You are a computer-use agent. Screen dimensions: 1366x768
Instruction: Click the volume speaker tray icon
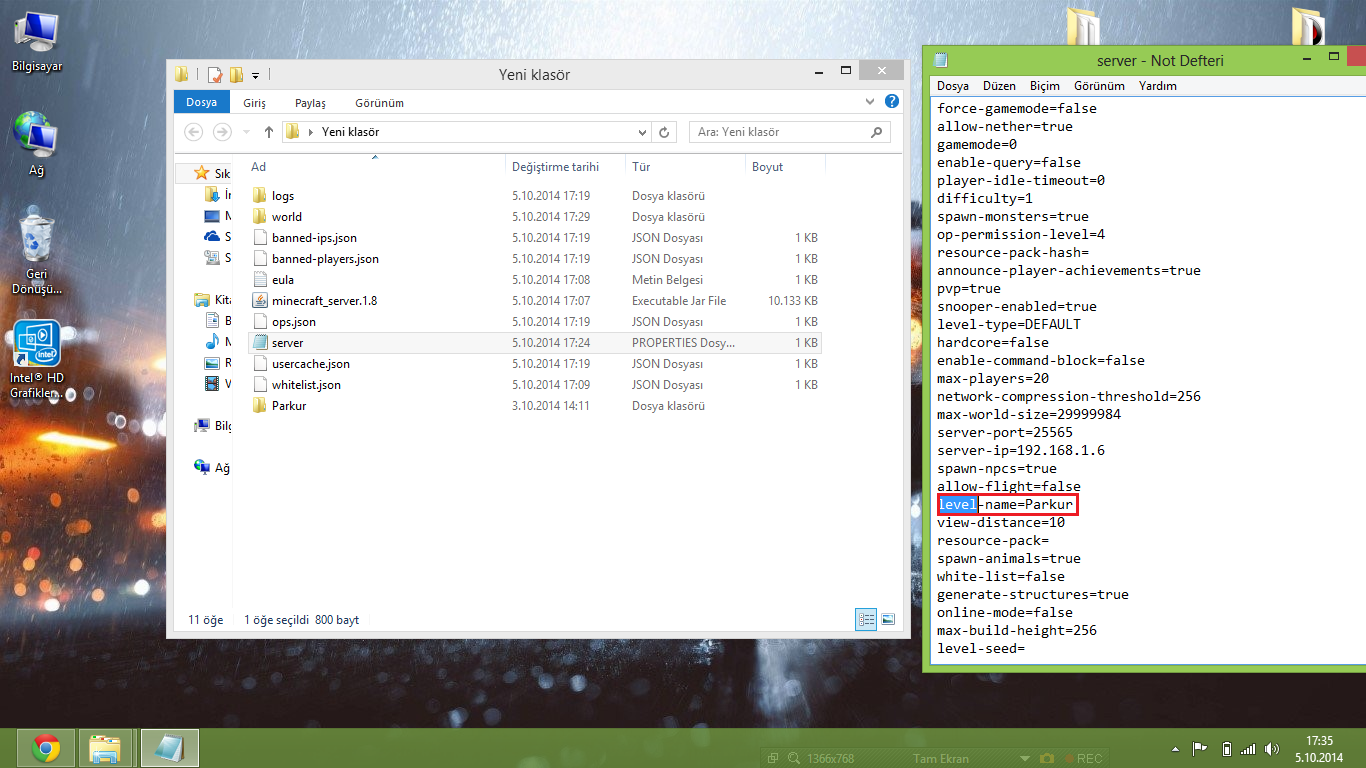click(x=1271, y=748)
